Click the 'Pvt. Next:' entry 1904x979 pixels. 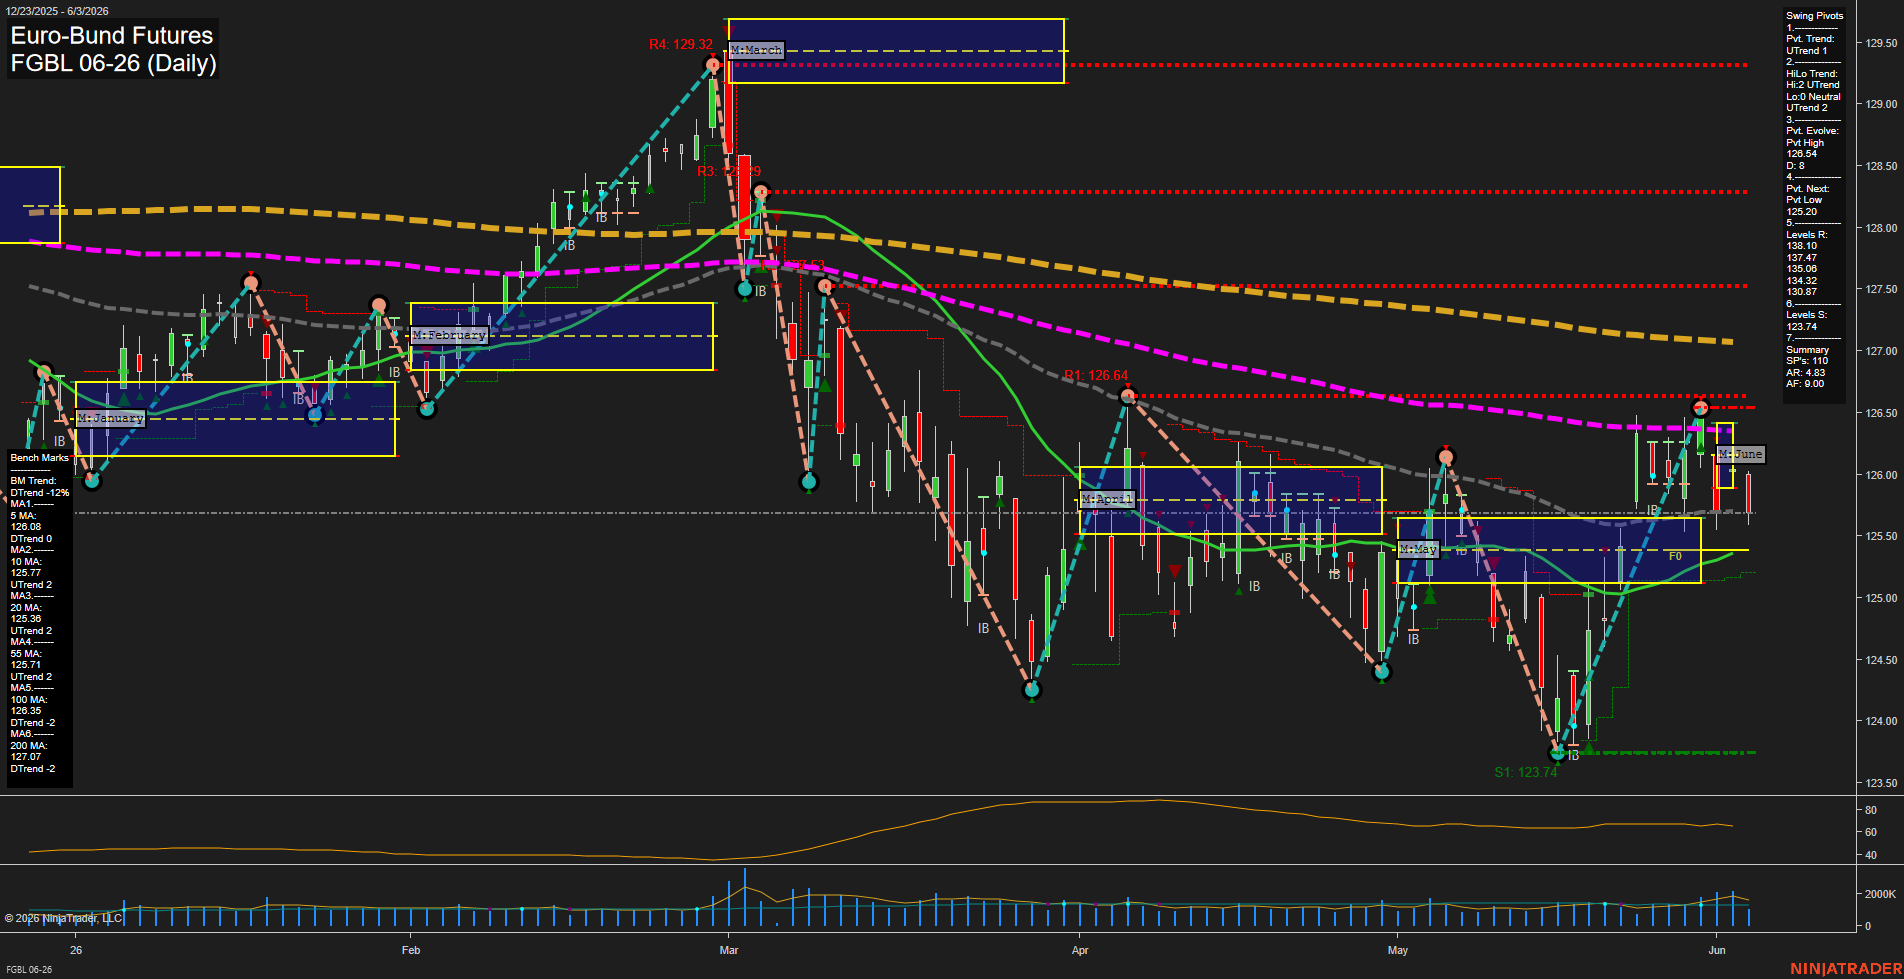pyautogui.click(x=1807, y=189)
